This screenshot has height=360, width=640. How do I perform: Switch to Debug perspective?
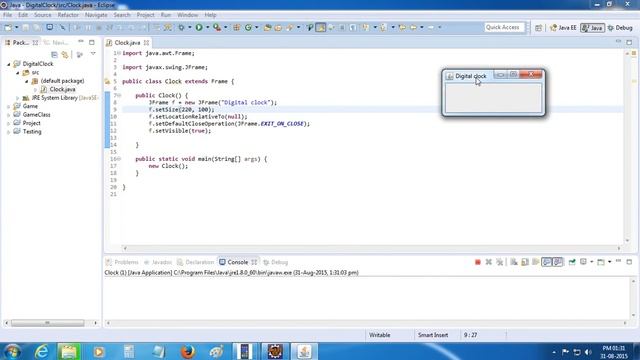[620, 28]
